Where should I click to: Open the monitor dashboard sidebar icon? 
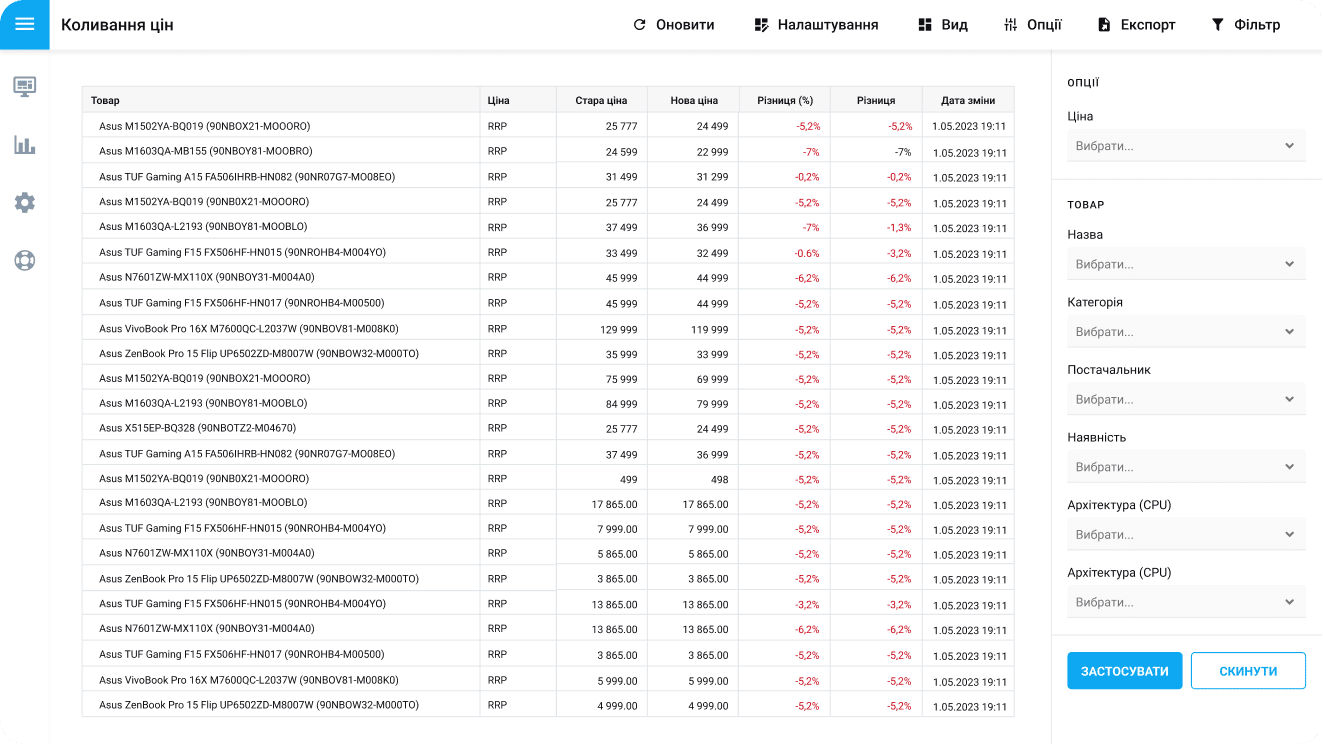point(24,86)
